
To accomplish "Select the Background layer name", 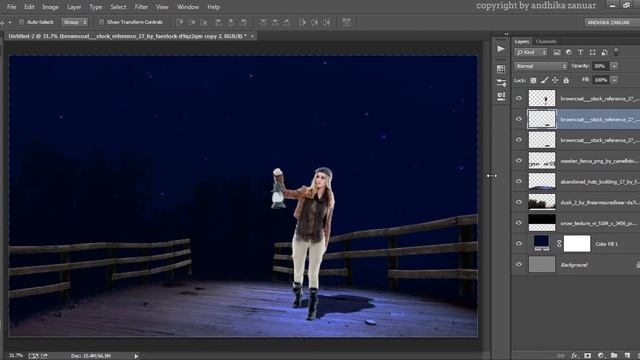I will click(x=574, y=265).
